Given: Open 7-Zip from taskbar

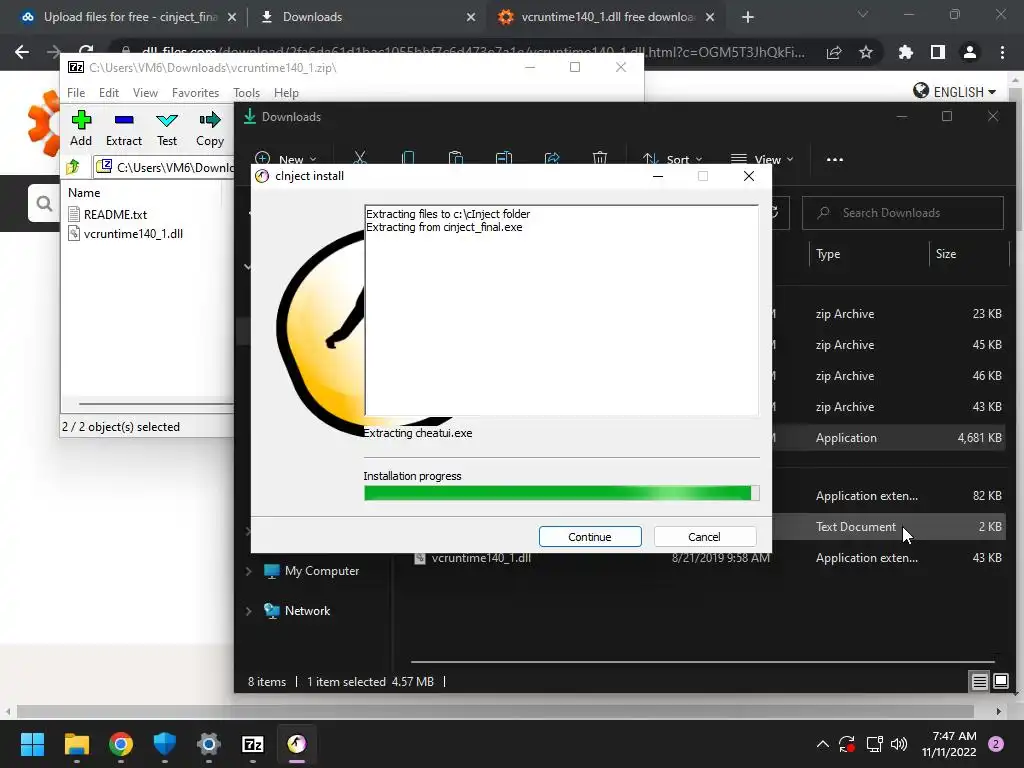Looking at the screenshot, I should pyautogui.click(x=253, y=744).
